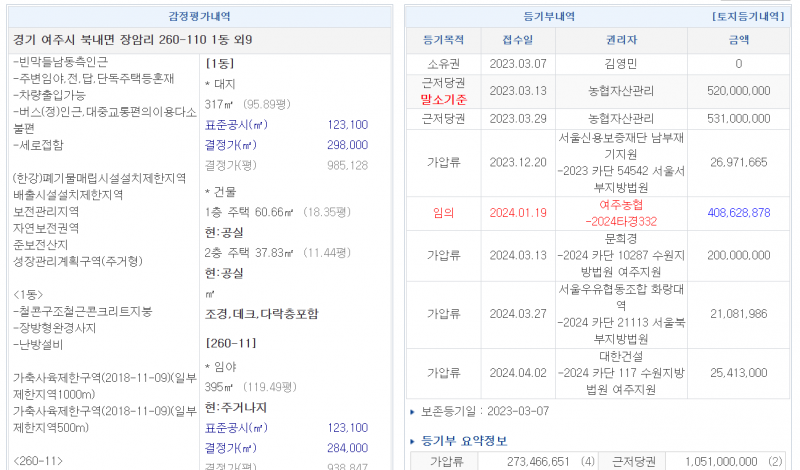Open the 토지등기내역 link

coord(747,17)
